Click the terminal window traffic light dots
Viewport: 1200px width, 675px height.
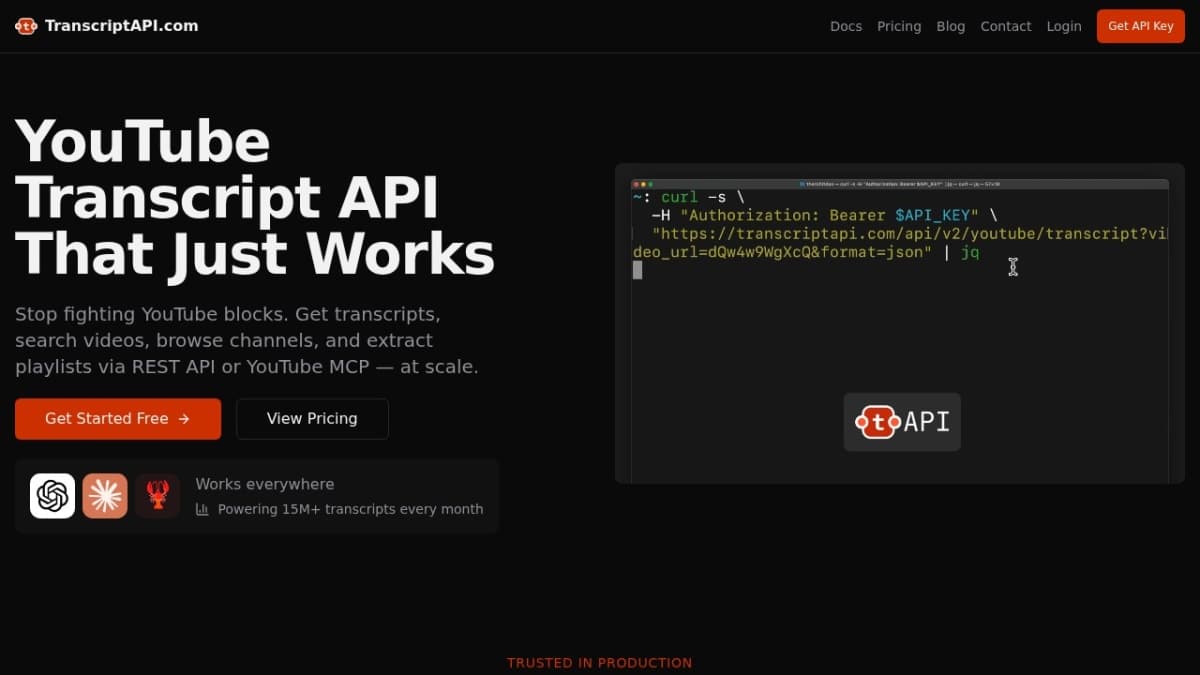tap(641, 184)
